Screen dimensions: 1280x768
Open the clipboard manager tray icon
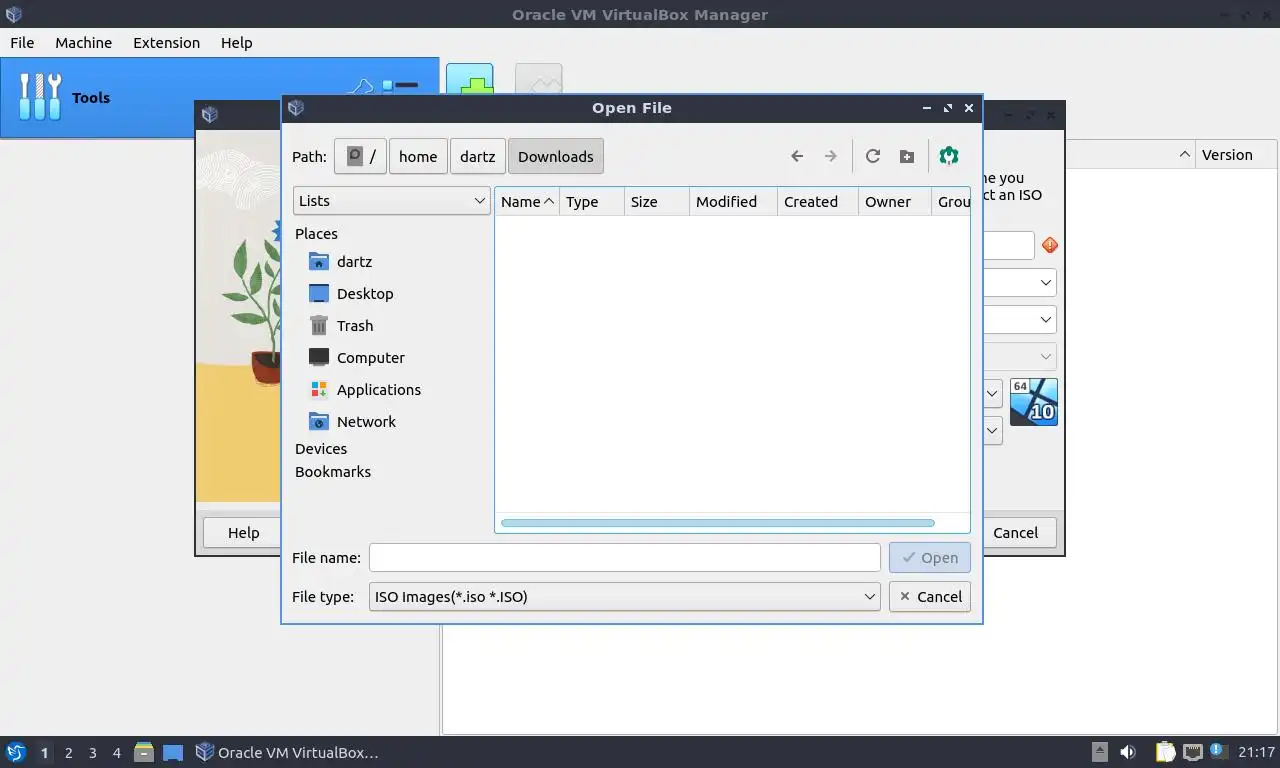click(x=1165, y=752)
